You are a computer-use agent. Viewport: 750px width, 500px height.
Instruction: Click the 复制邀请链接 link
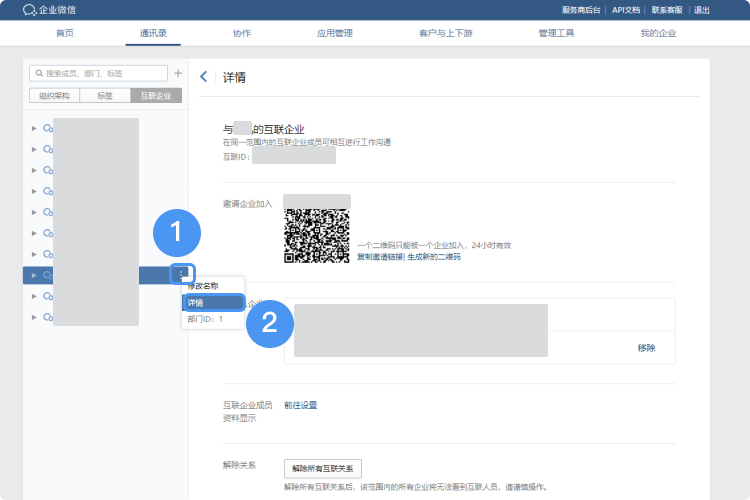pyautogui.click(x=380, y=257)
